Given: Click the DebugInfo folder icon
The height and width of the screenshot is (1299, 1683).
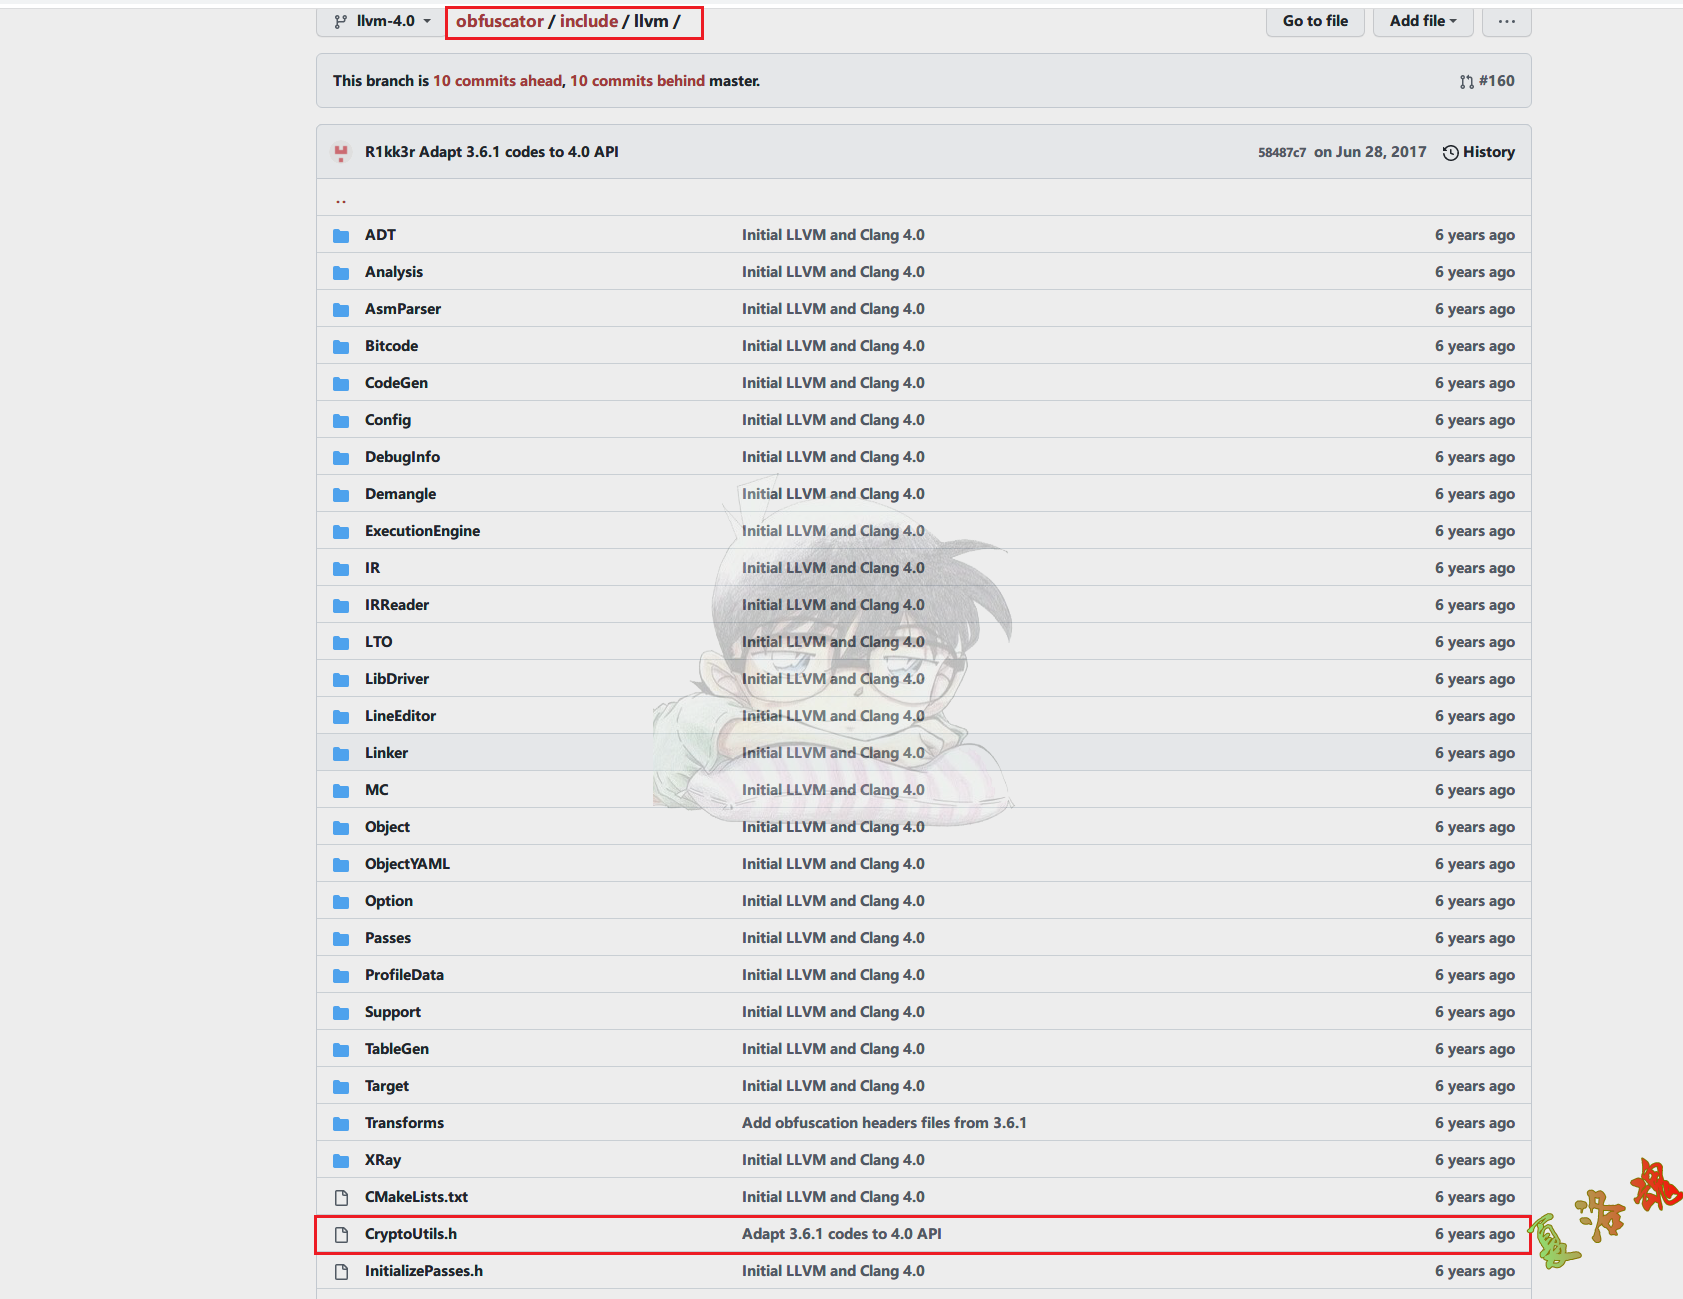Looking at the screenshot, I should pos(341,457).
